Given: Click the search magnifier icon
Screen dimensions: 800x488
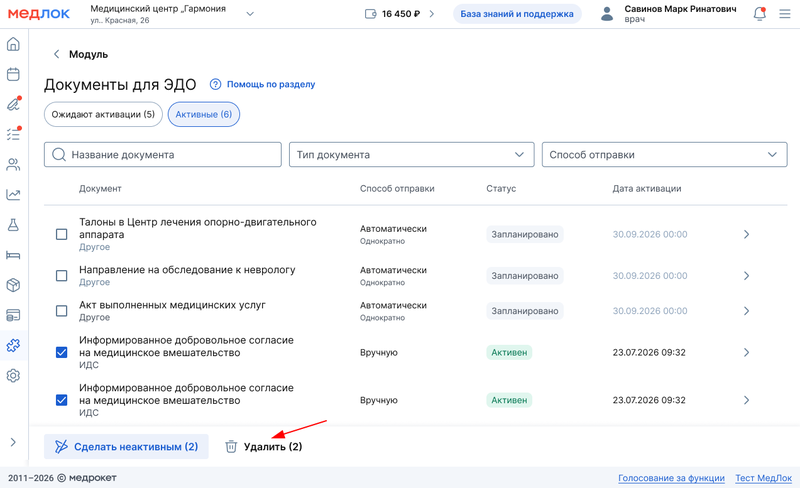Looking at the screenshot, I should click(59, 155).
